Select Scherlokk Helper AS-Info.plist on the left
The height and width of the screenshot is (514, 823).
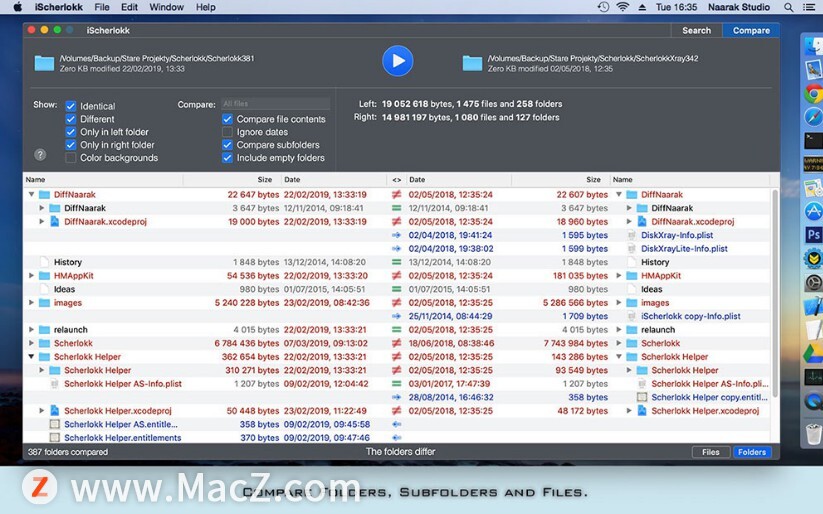[x=123, y=384]
